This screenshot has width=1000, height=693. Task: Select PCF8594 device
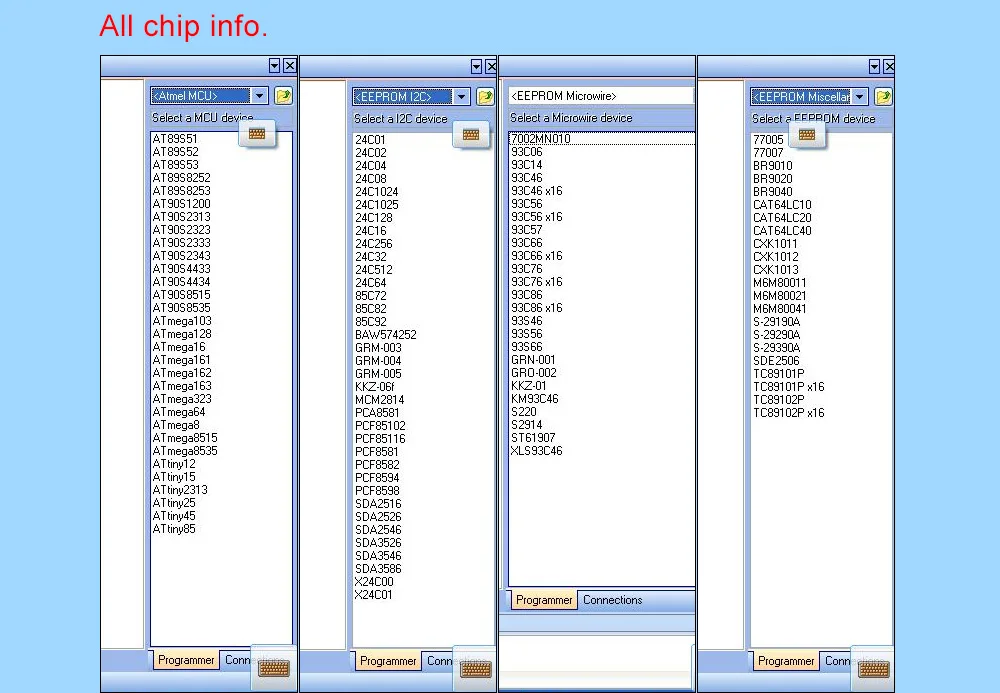[377, 477]
